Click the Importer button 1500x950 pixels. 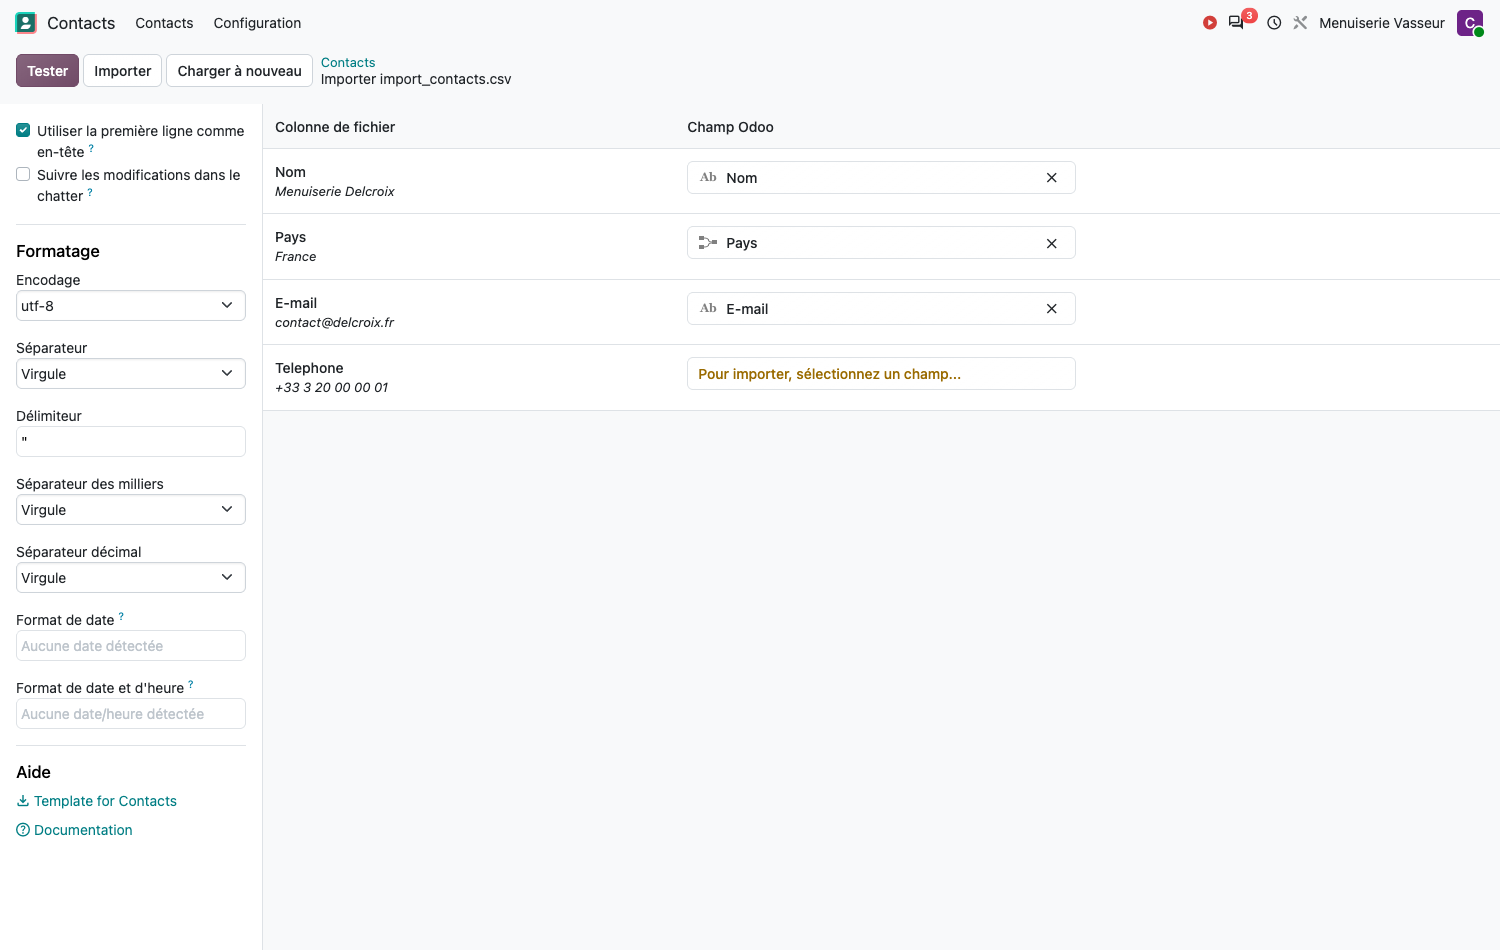[122, 71]
